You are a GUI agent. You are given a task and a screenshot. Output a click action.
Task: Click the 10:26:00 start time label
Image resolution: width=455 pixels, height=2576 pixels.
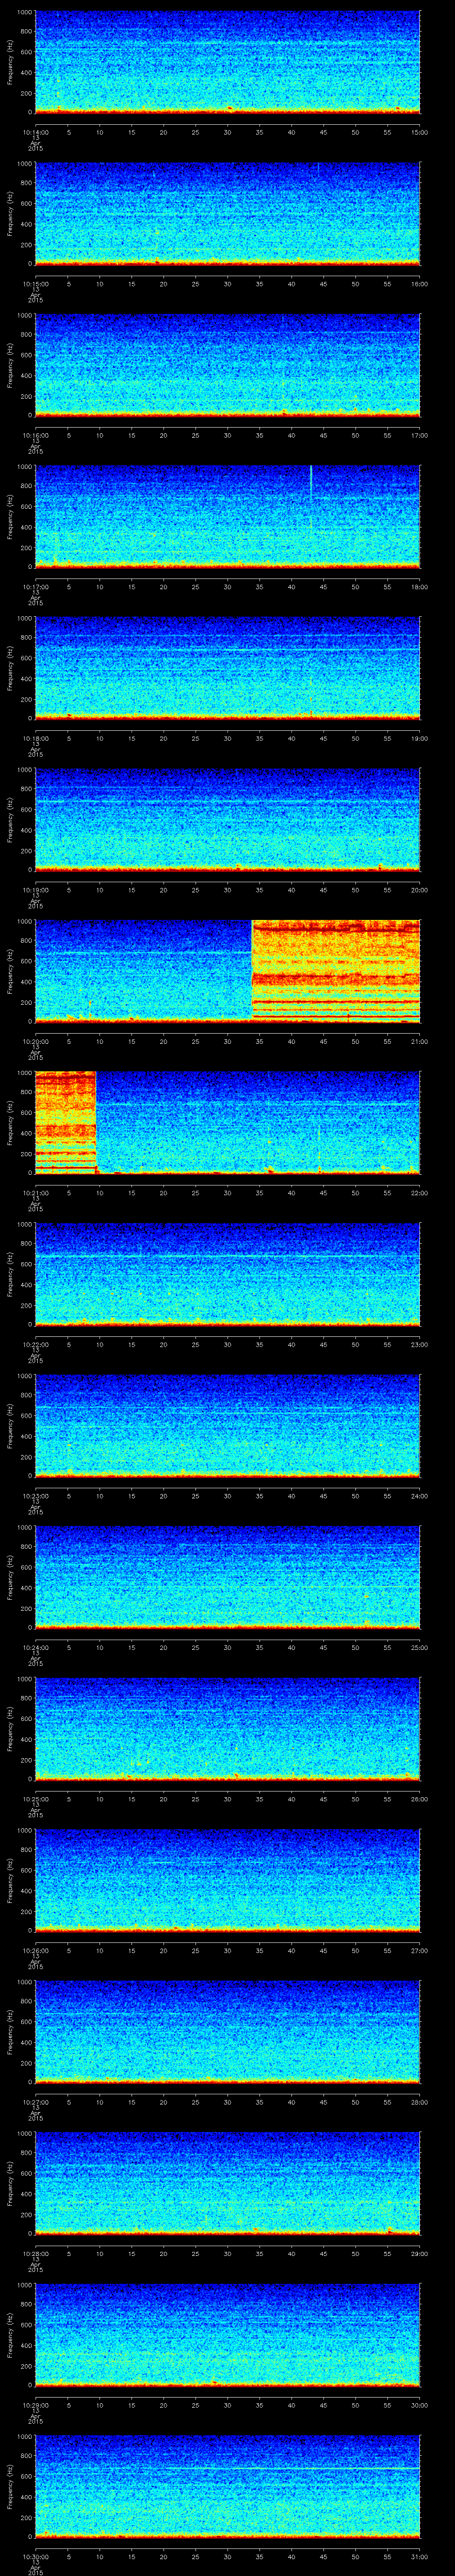point(35,1950)
